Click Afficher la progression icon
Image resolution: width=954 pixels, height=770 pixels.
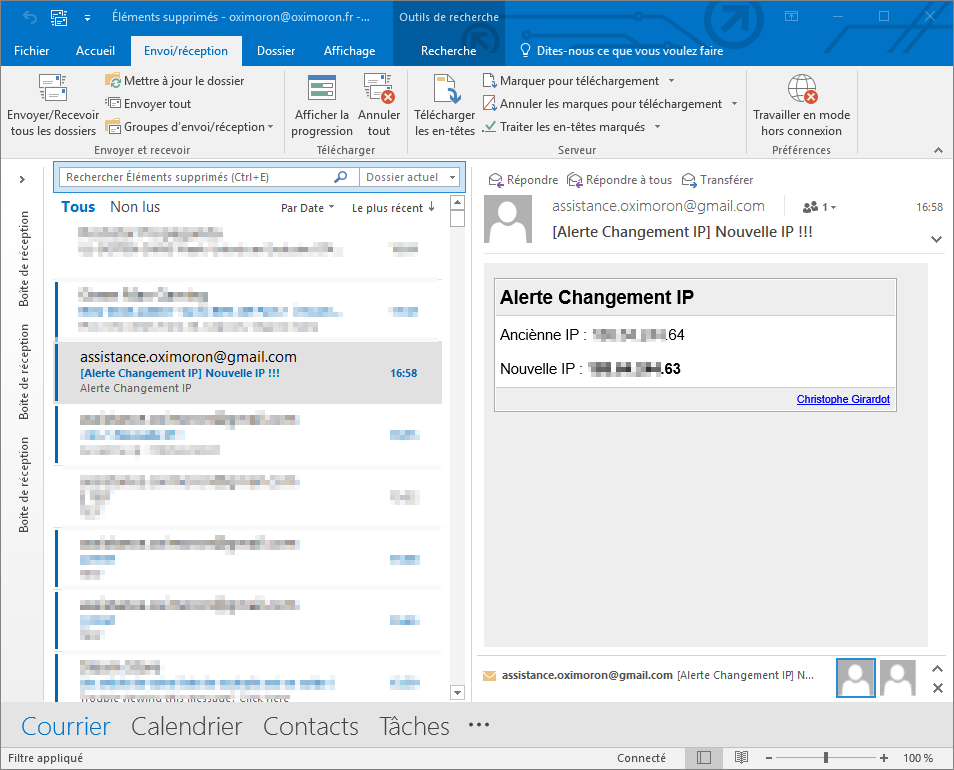click(322, 88)
